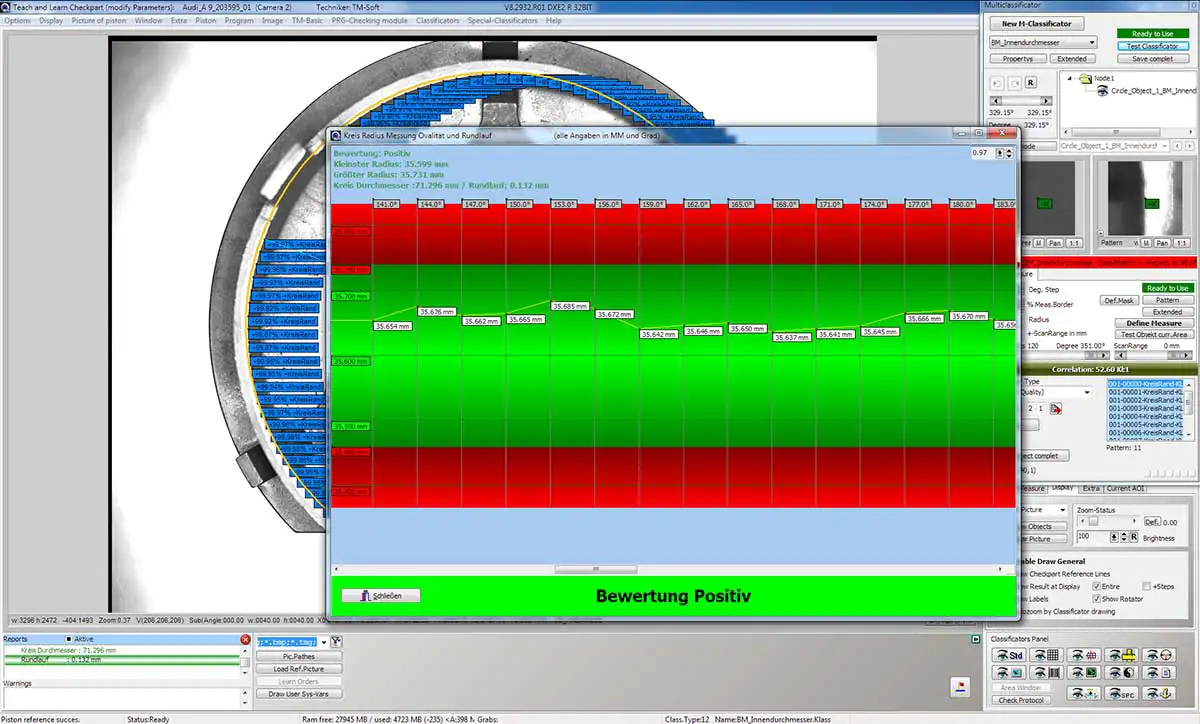Screen dimensions: 1200x724
Task: Click the anchor classificator eye icon
Action: pyautogui.click(x=1159, y=693)
